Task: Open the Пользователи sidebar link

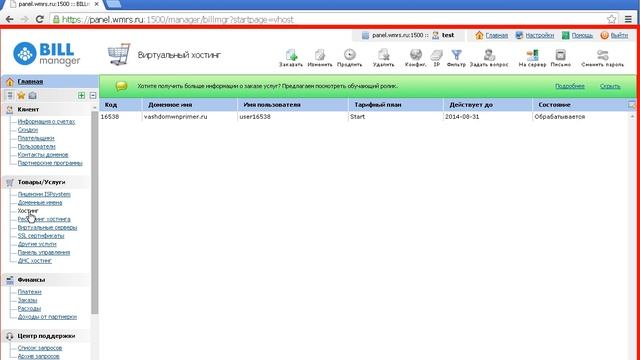Action: click(x=36, y=147)
